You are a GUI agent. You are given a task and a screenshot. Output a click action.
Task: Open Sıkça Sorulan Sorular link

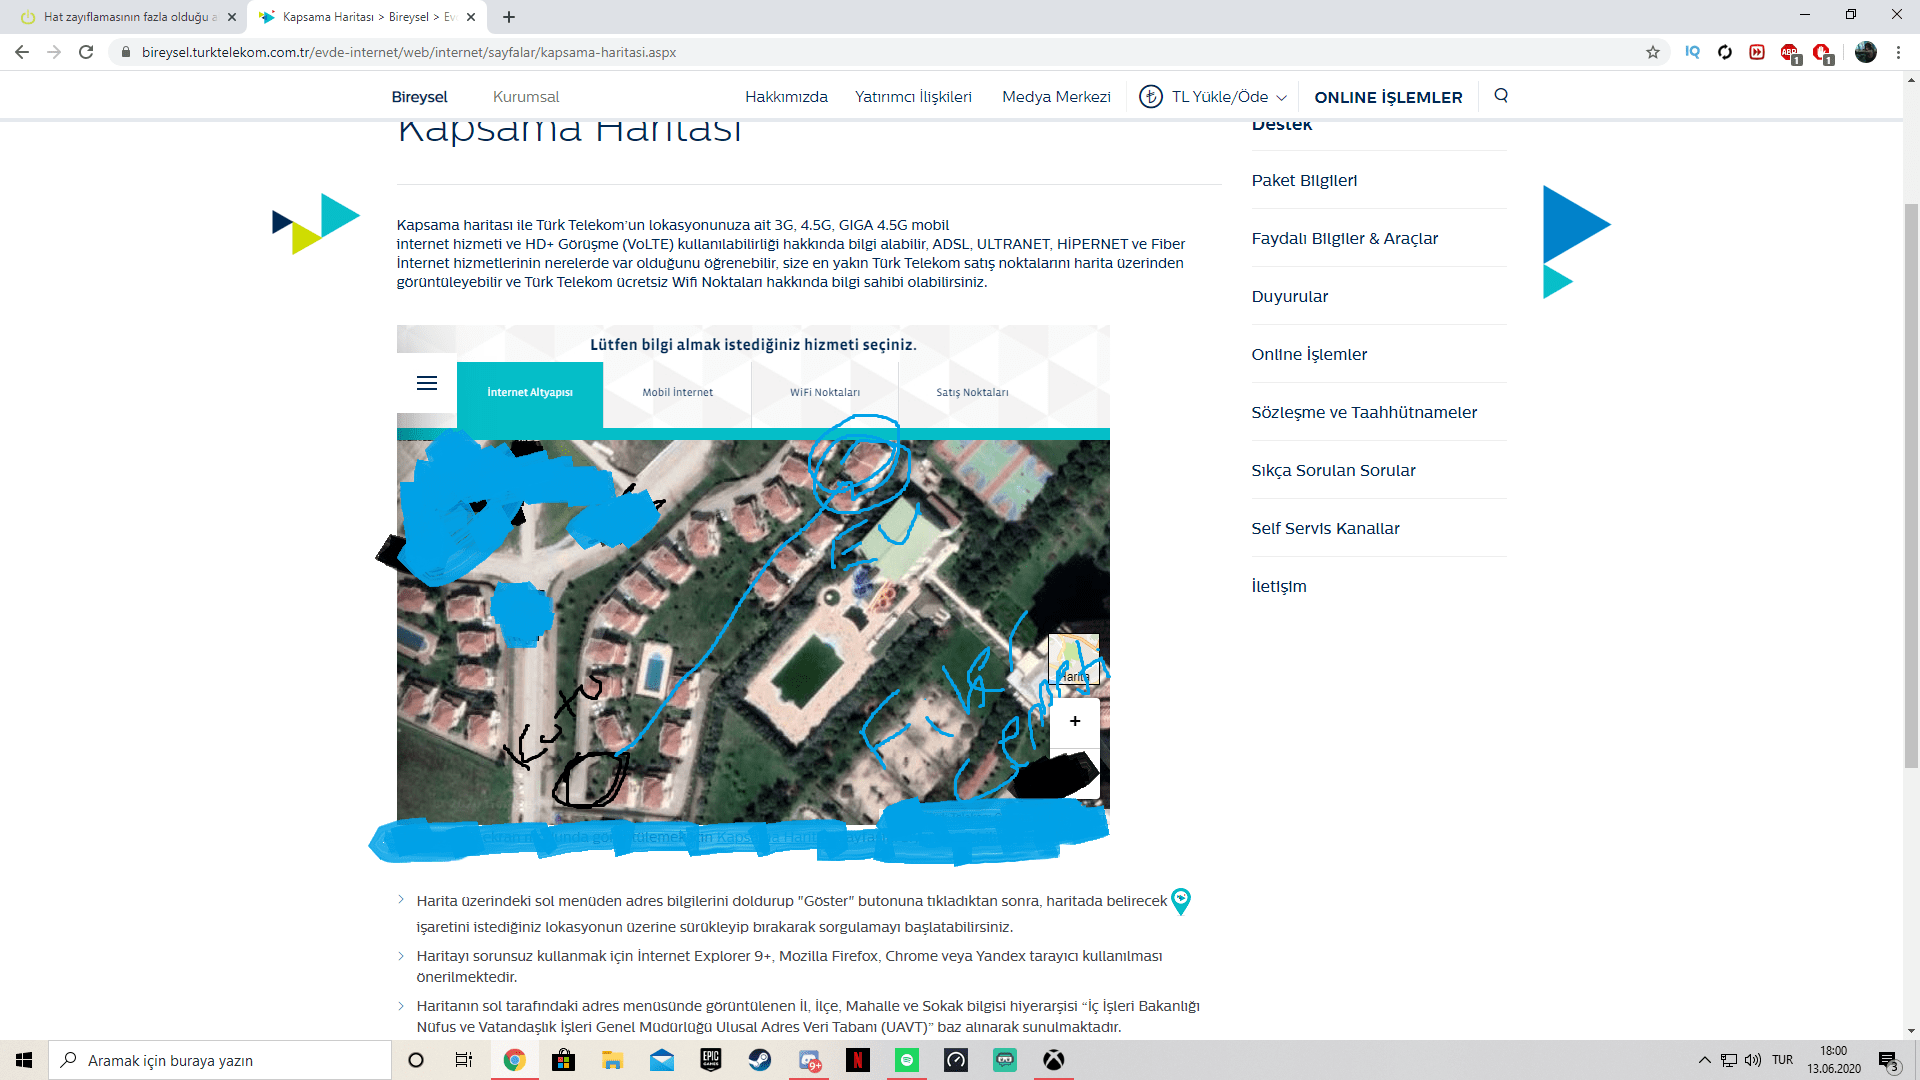click(1333, 470)
